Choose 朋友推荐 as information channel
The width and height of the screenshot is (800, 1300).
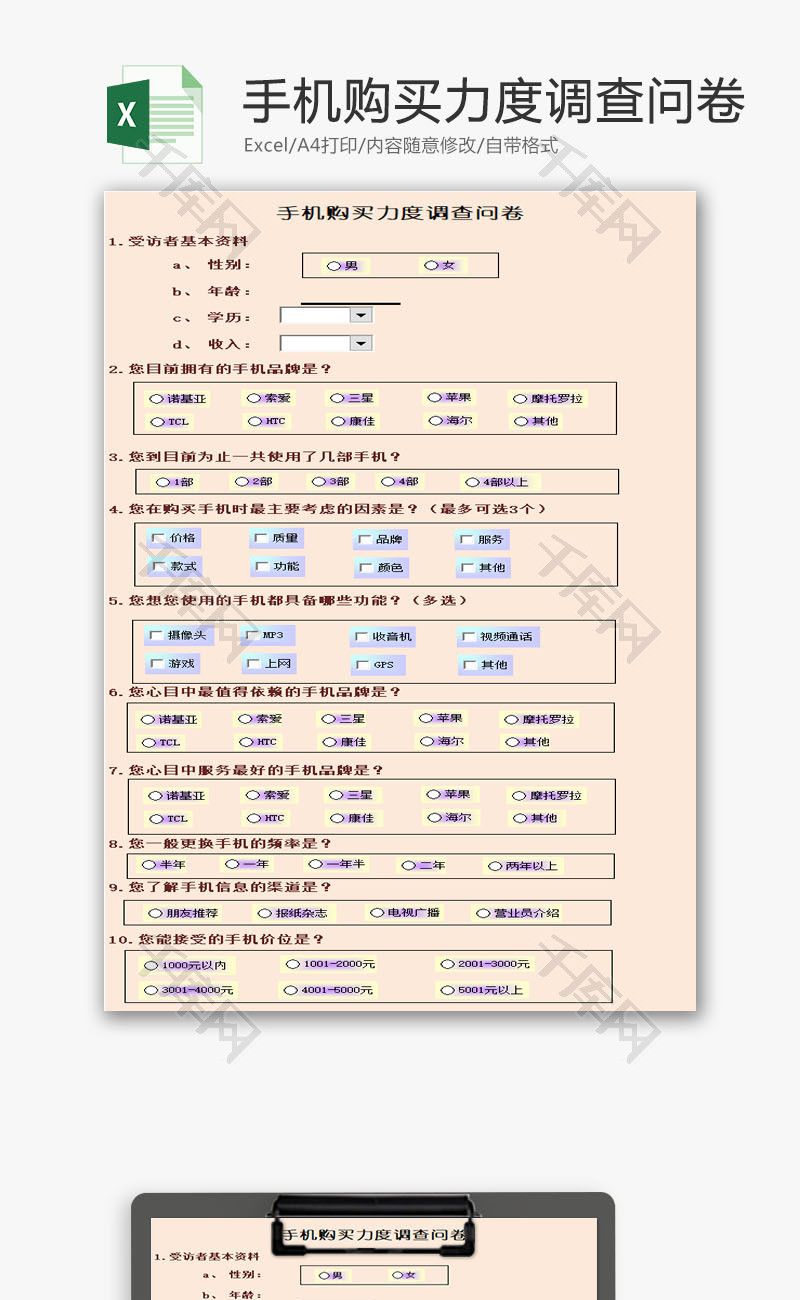click(155, 913)
